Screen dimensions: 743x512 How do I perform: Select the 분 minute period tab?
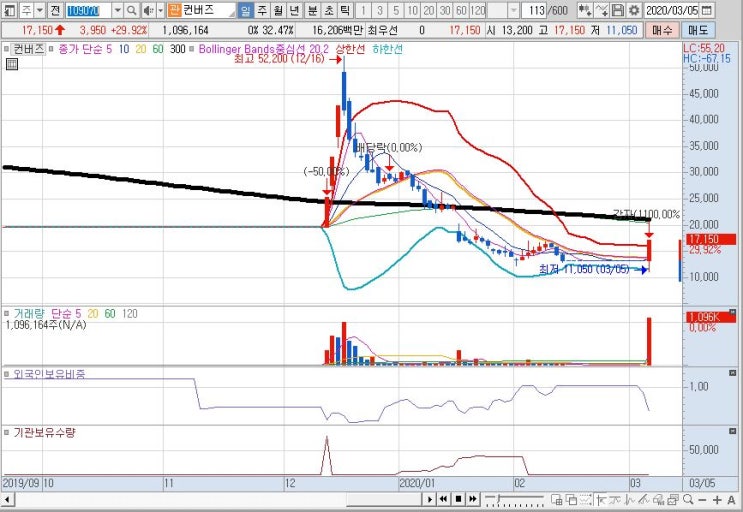(312, 10)
